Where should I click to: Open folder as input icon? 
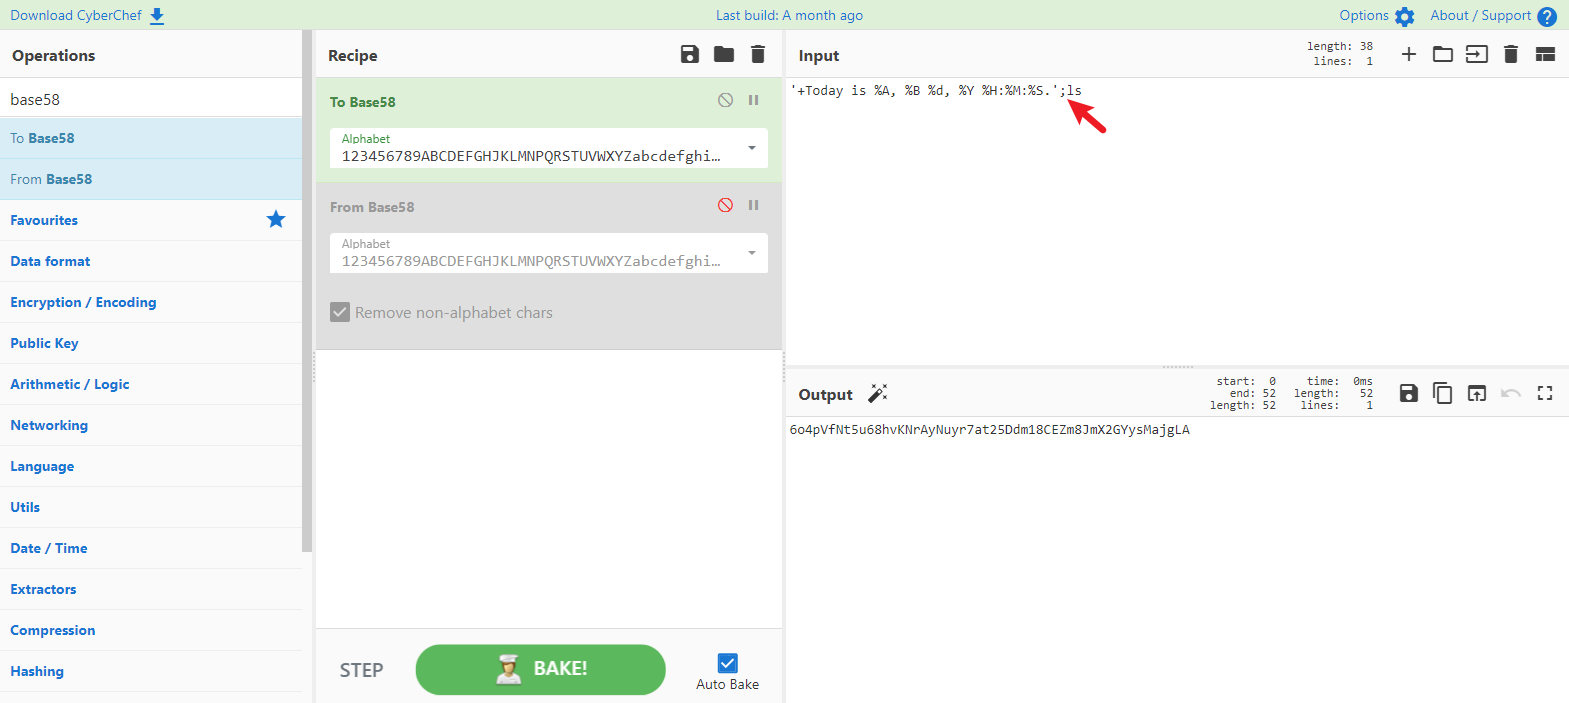pyautogui.click(x=1443, y=54)
